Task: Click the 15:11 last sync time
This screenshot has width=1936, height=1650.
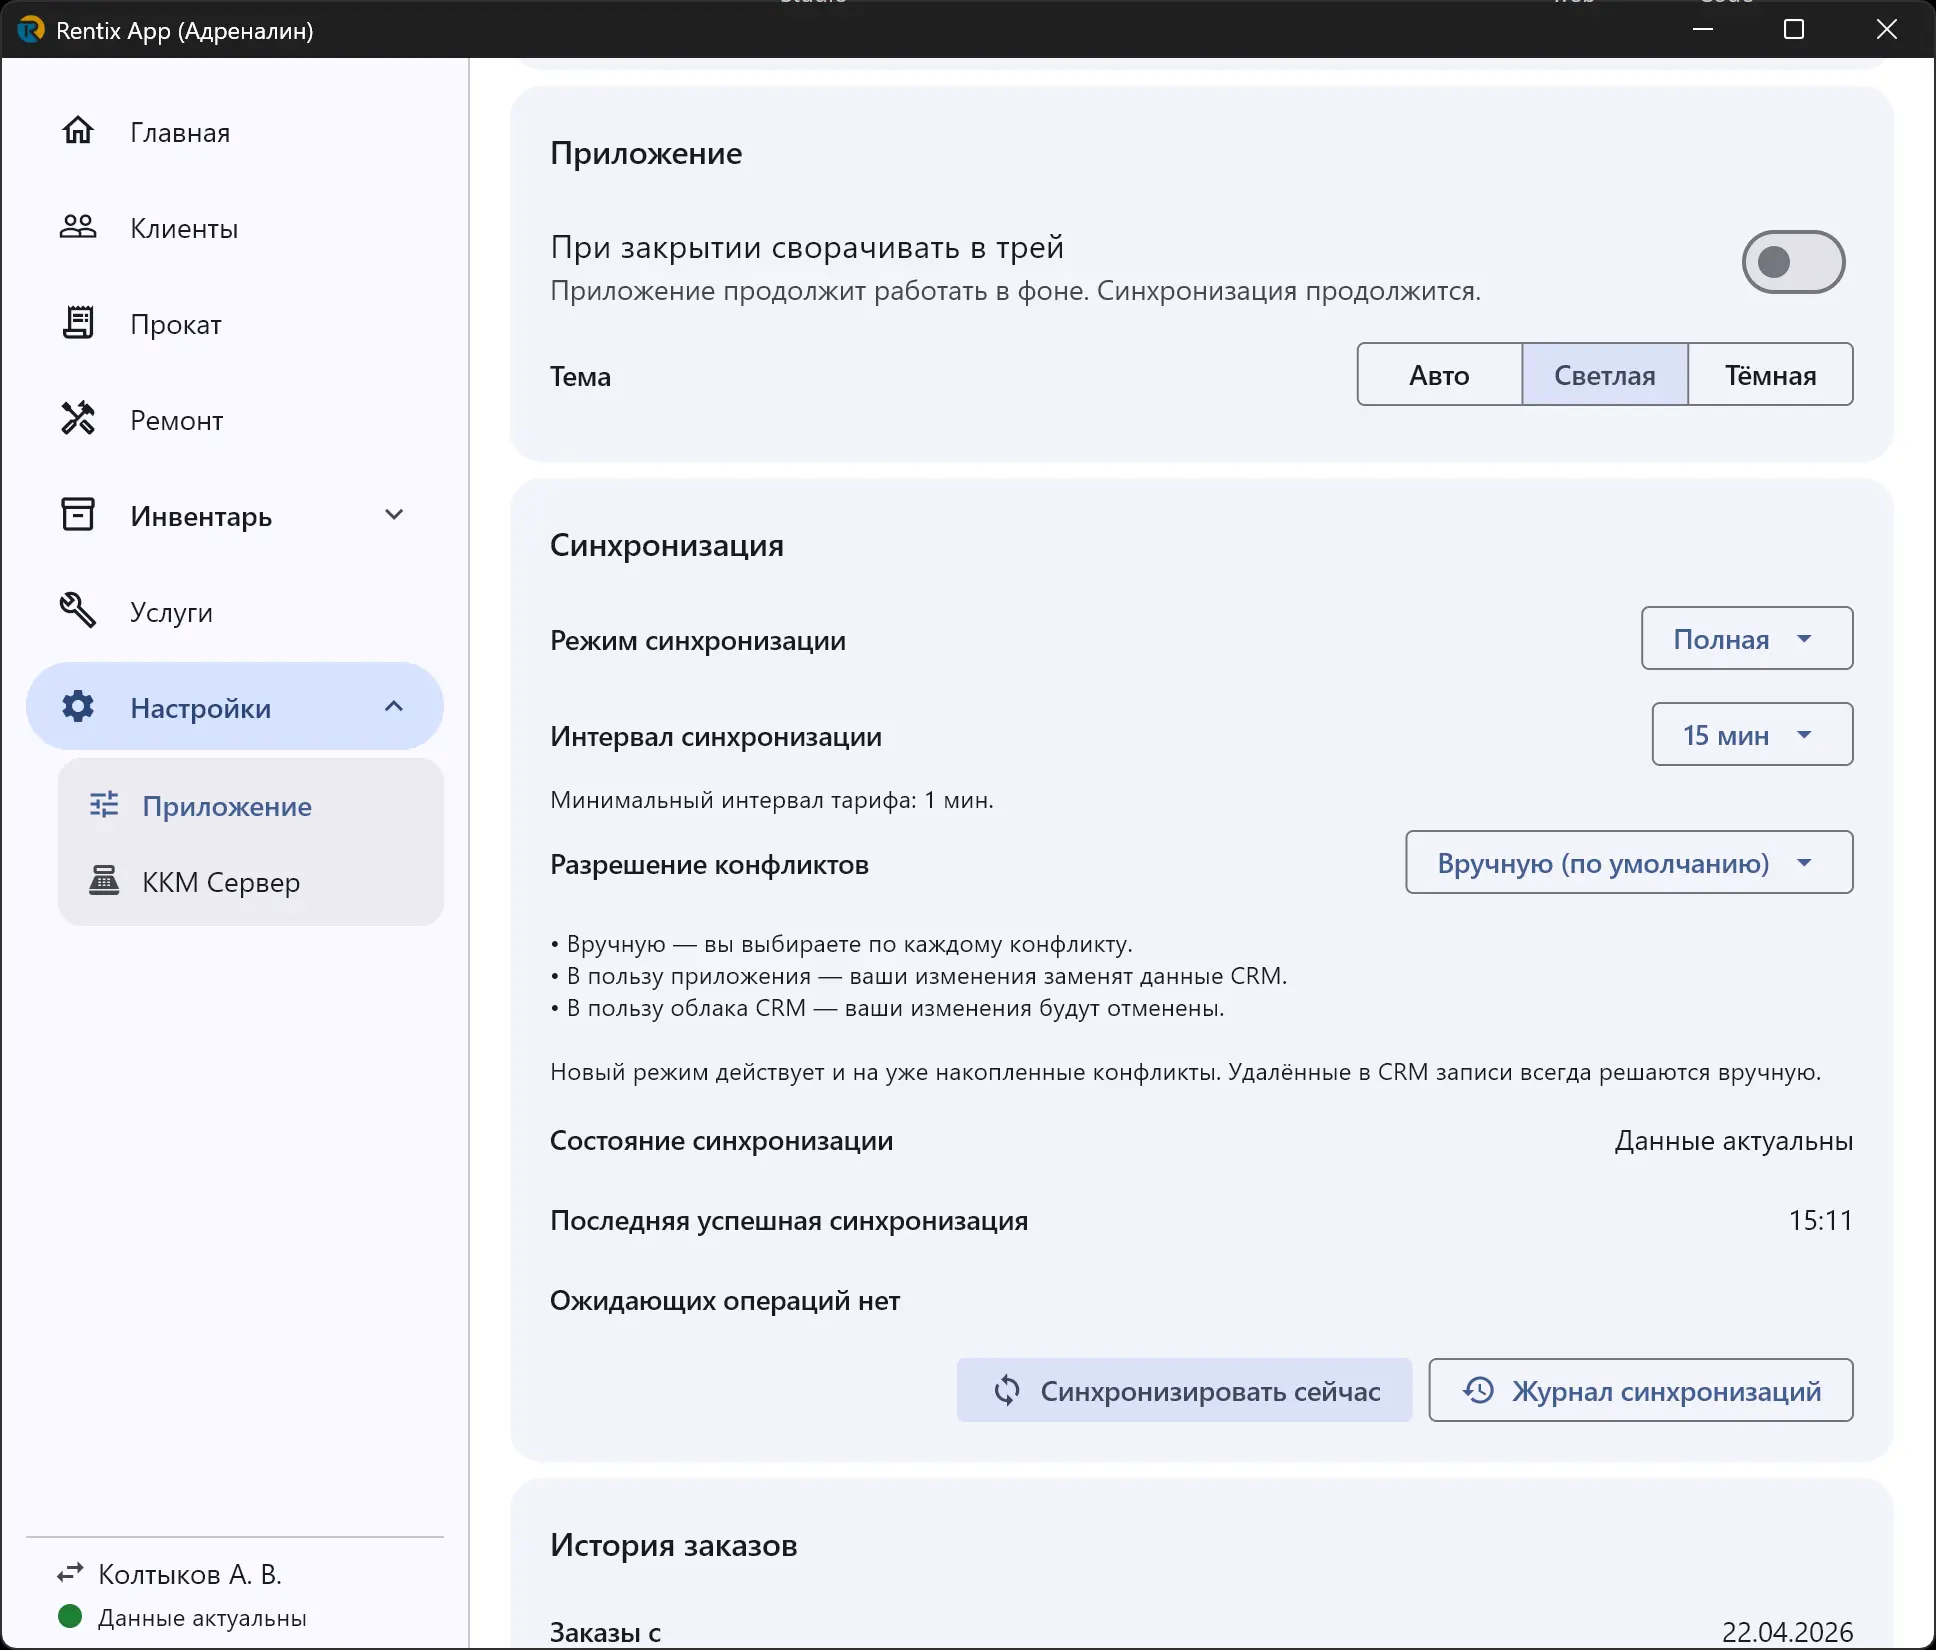Action: pyautogui.click(x=1820, y=1221)
